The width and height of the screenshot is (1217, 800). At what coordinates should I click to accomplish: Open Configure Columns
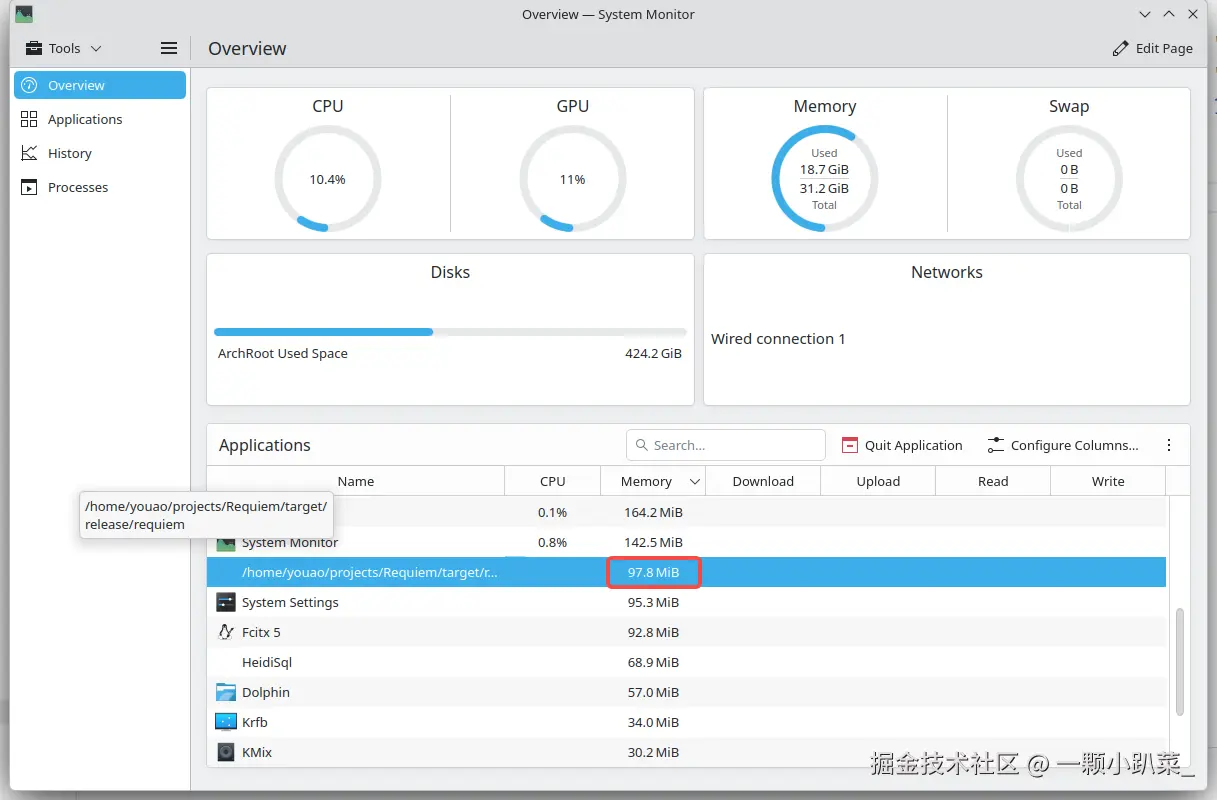tap(1063, 445)
